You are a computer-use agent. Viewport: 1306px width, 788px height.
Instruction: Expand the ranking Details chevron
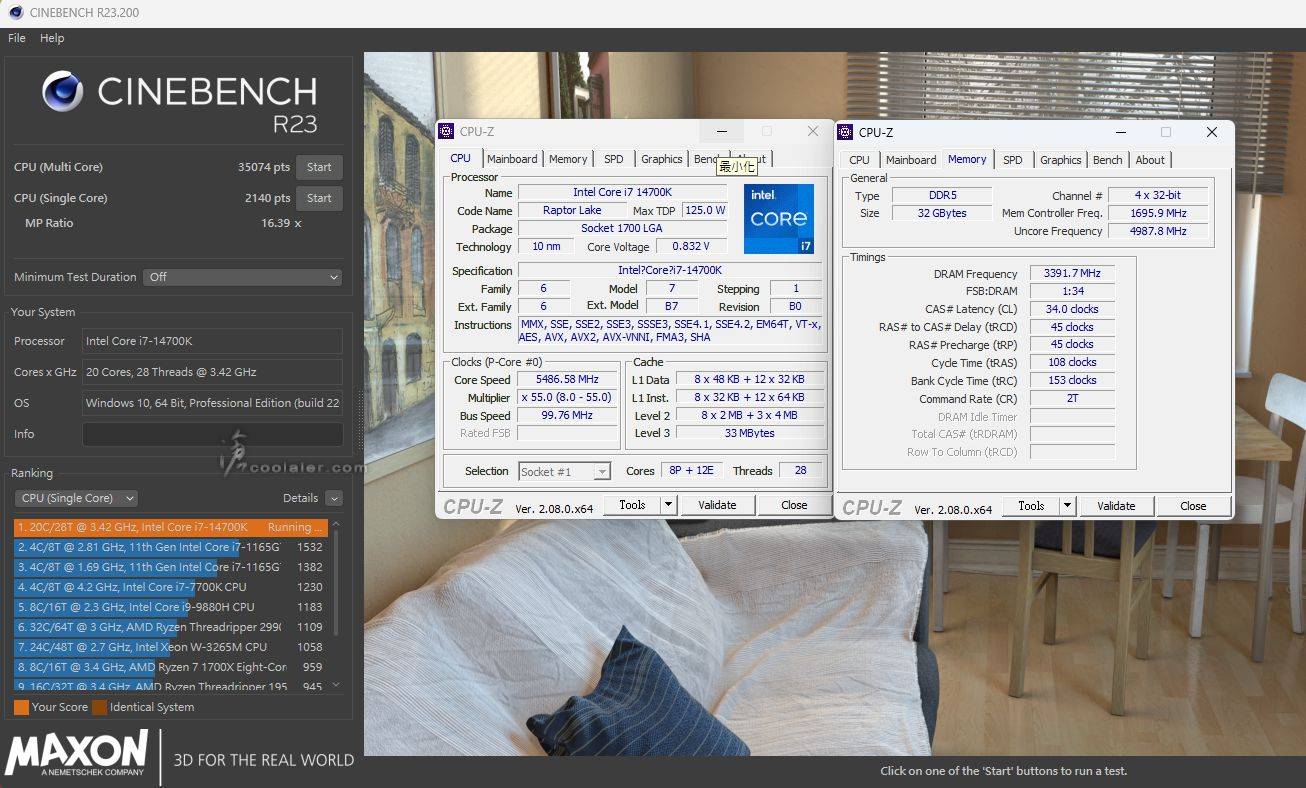[x=334, y=498]
